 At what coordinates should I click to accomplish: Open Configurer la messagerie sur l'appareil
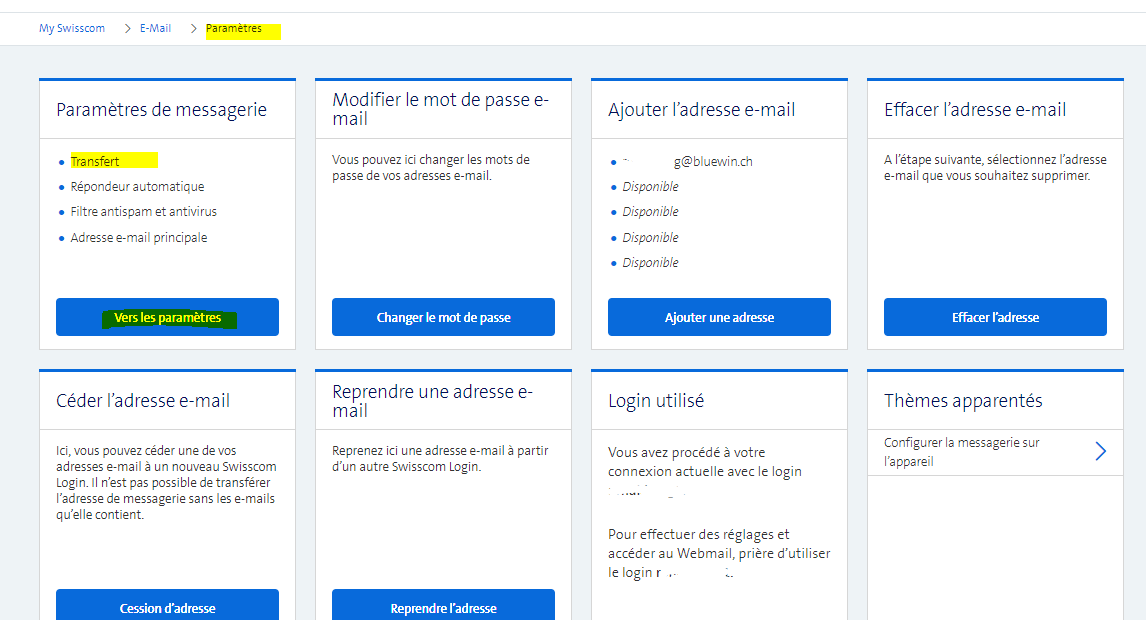[x=961, y=452]
